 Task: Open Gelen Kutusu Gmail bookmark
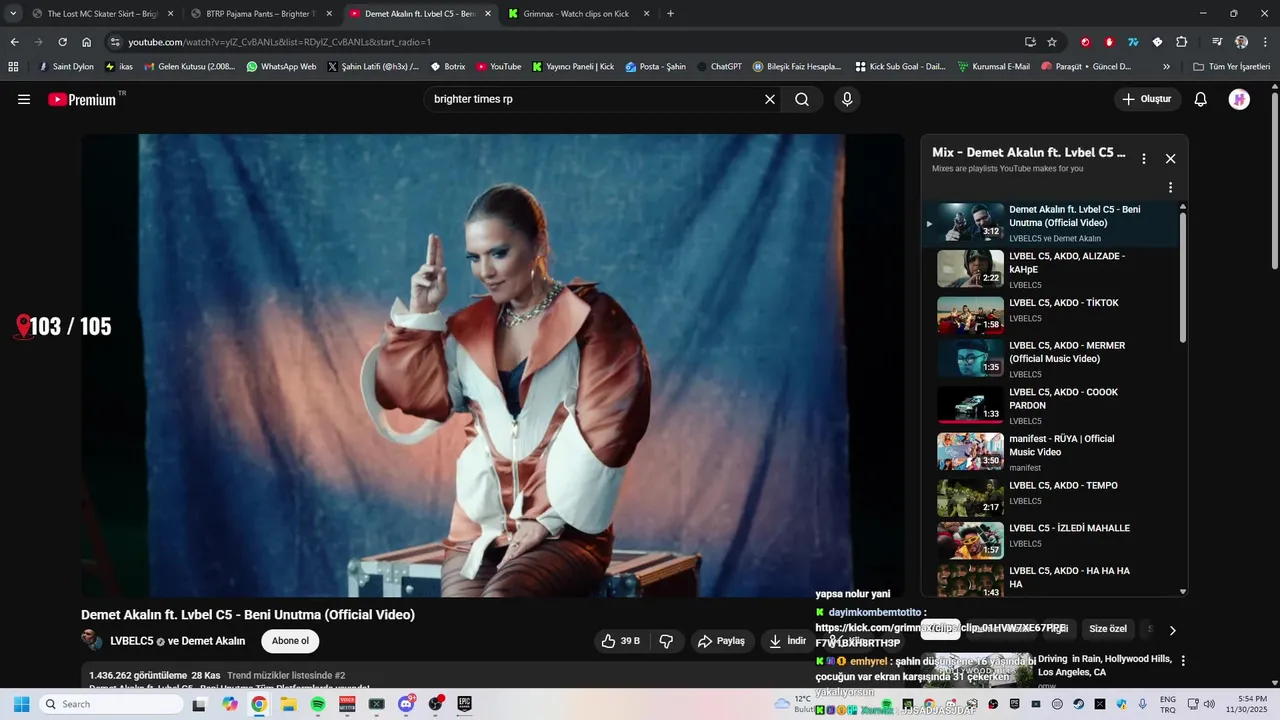(x=190, y=66)
